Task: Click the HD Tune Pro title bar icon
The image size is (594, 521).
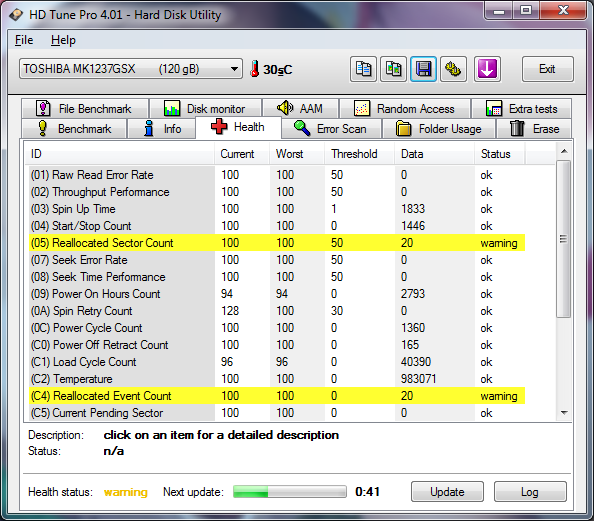Action: (16, 15)
